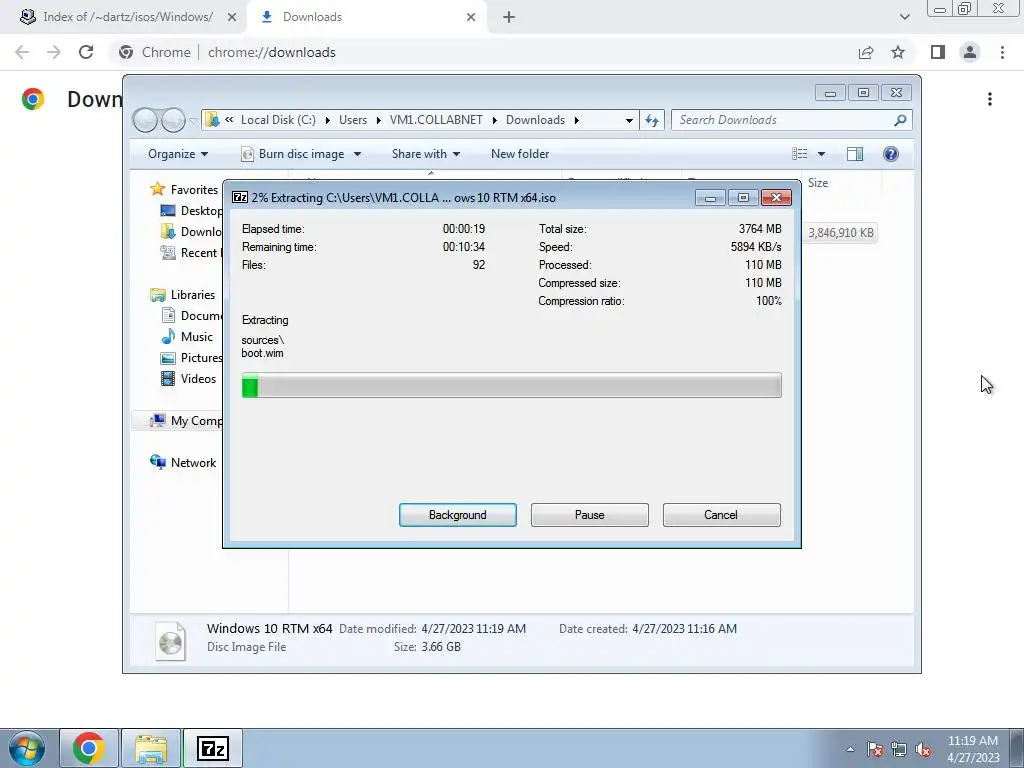This screenshot has height=768, width=1024.
Task: Open Chrome tab search chevron
Action: pos(904,17)
